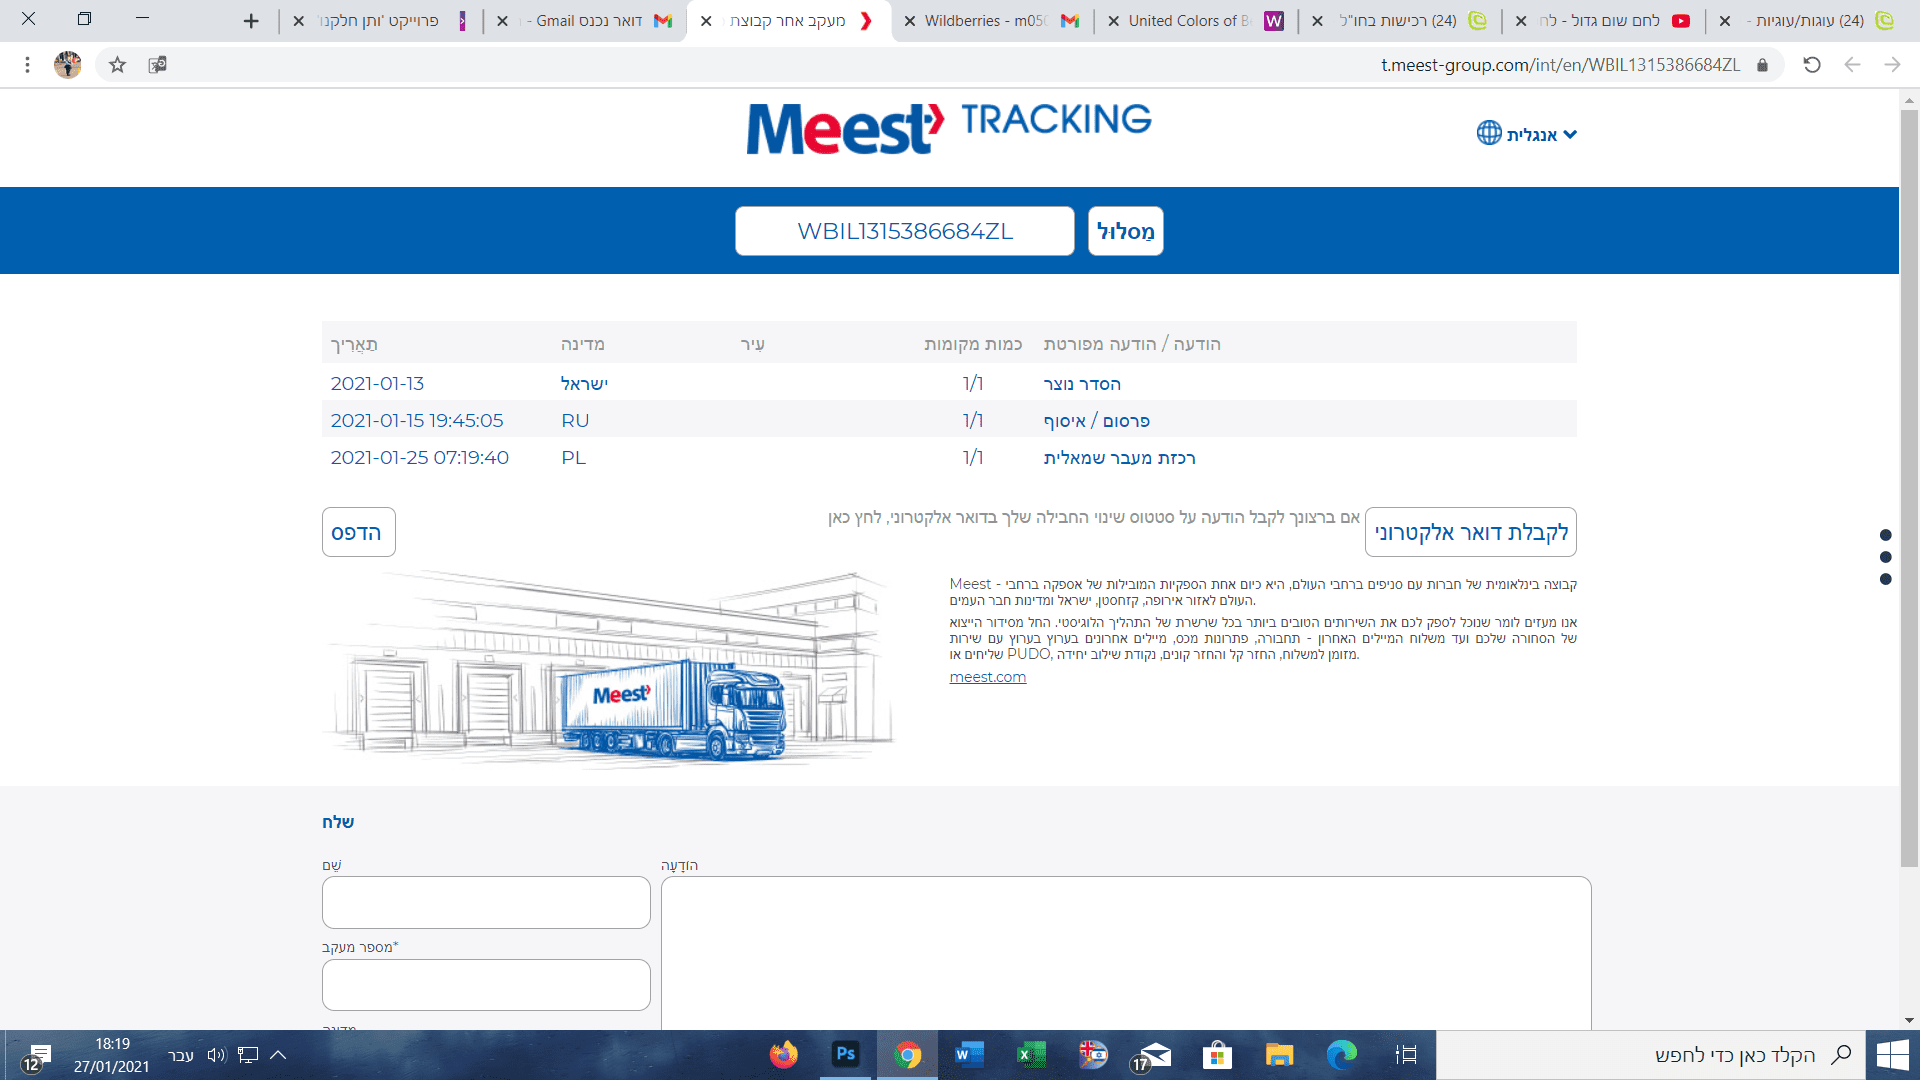Click the page vertical scrollbar
Screen dimensions: 1920x1080
1909,480
